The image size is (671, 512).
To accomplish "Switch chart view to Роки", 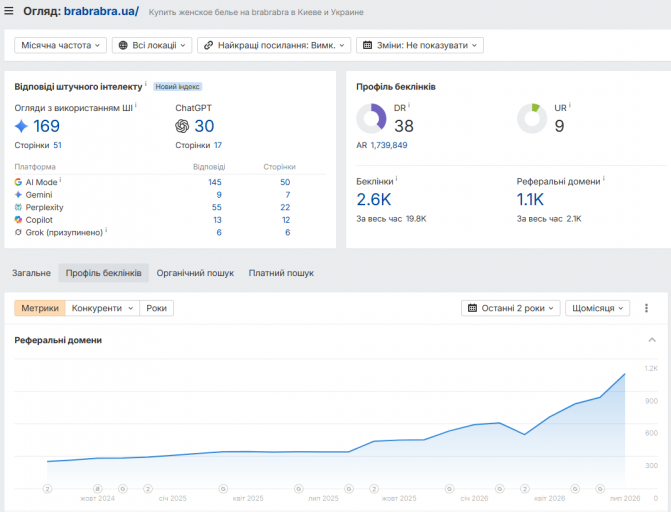I will (157, 308).
